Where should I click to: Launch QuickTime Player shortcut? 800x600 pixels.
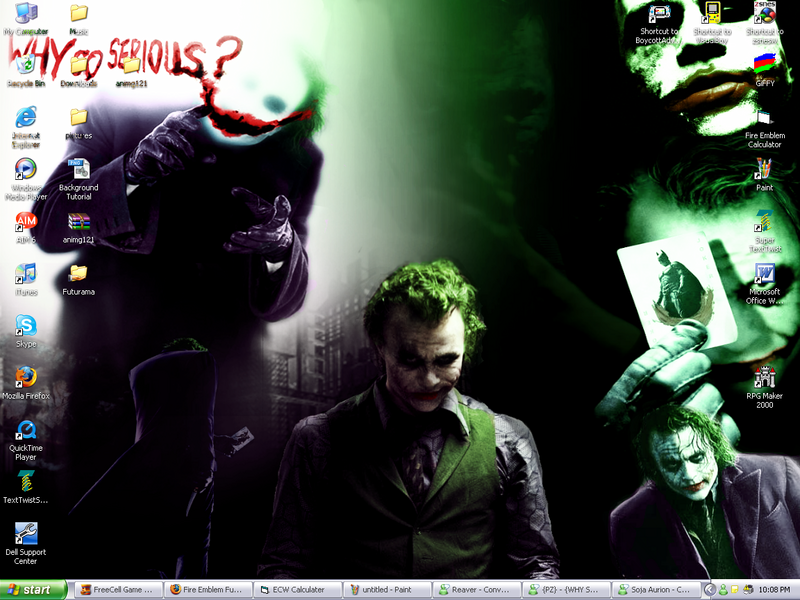click(26, 430)
